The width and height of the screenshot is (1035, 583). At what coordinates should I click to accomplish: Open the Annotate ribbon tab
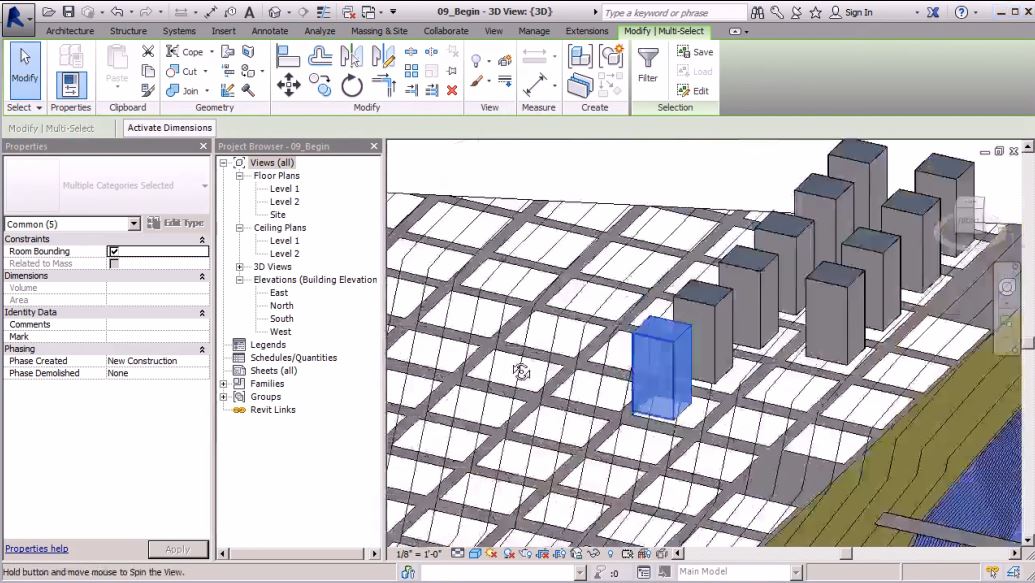point(270,31)
